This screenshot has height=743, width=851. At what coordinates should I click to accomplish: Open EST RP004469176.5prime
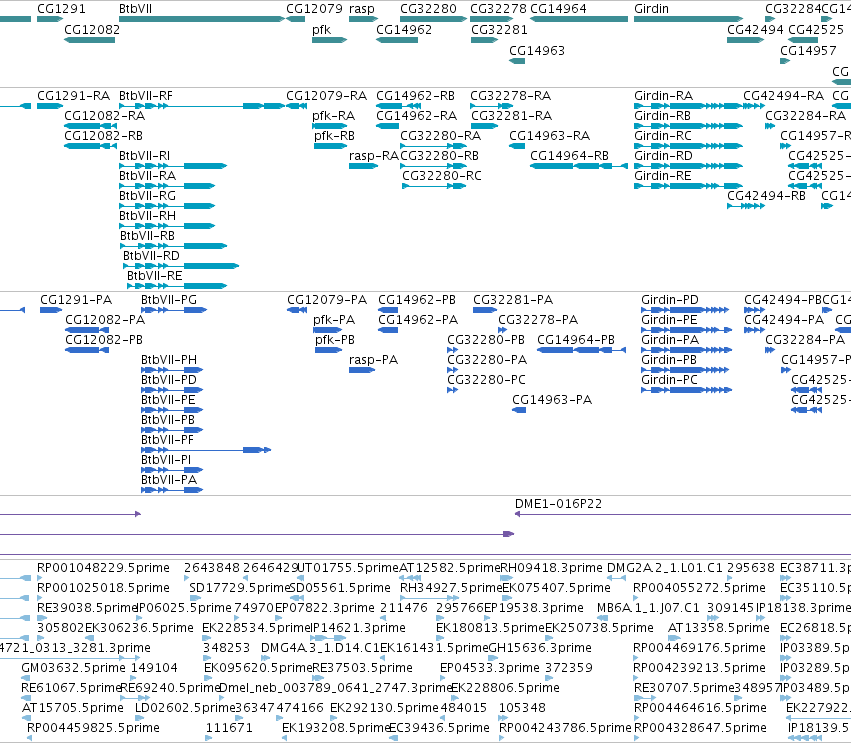(x=699, y=648)
